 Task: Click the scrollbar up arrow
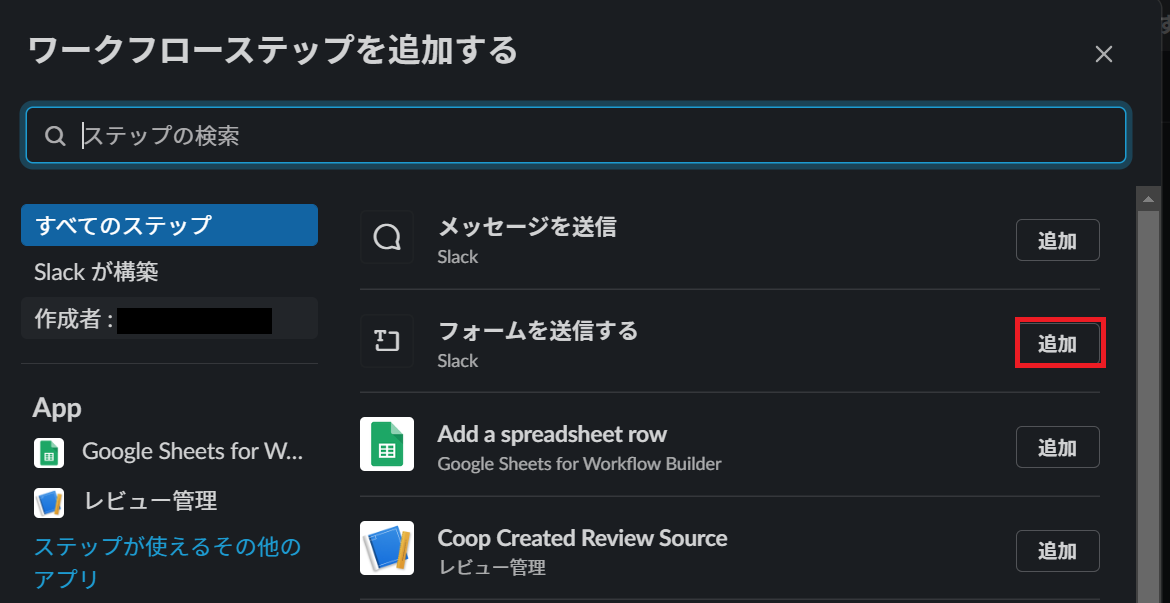(x=1147, y=200)
